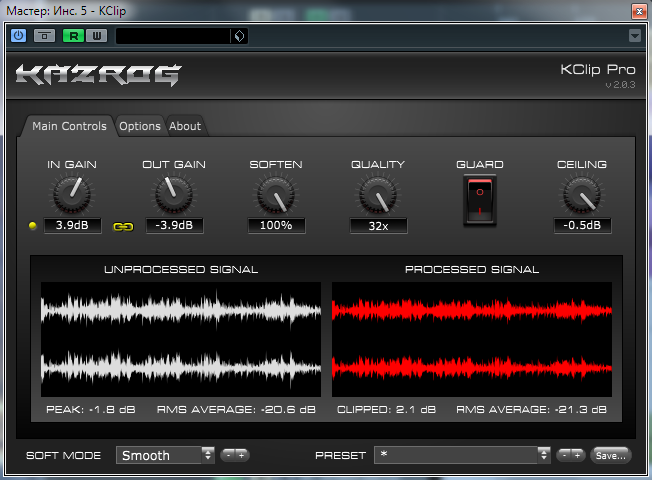Open the plugin window dropdown arrow menu
This screenshot has height=480, width=652.
point(635,36)
